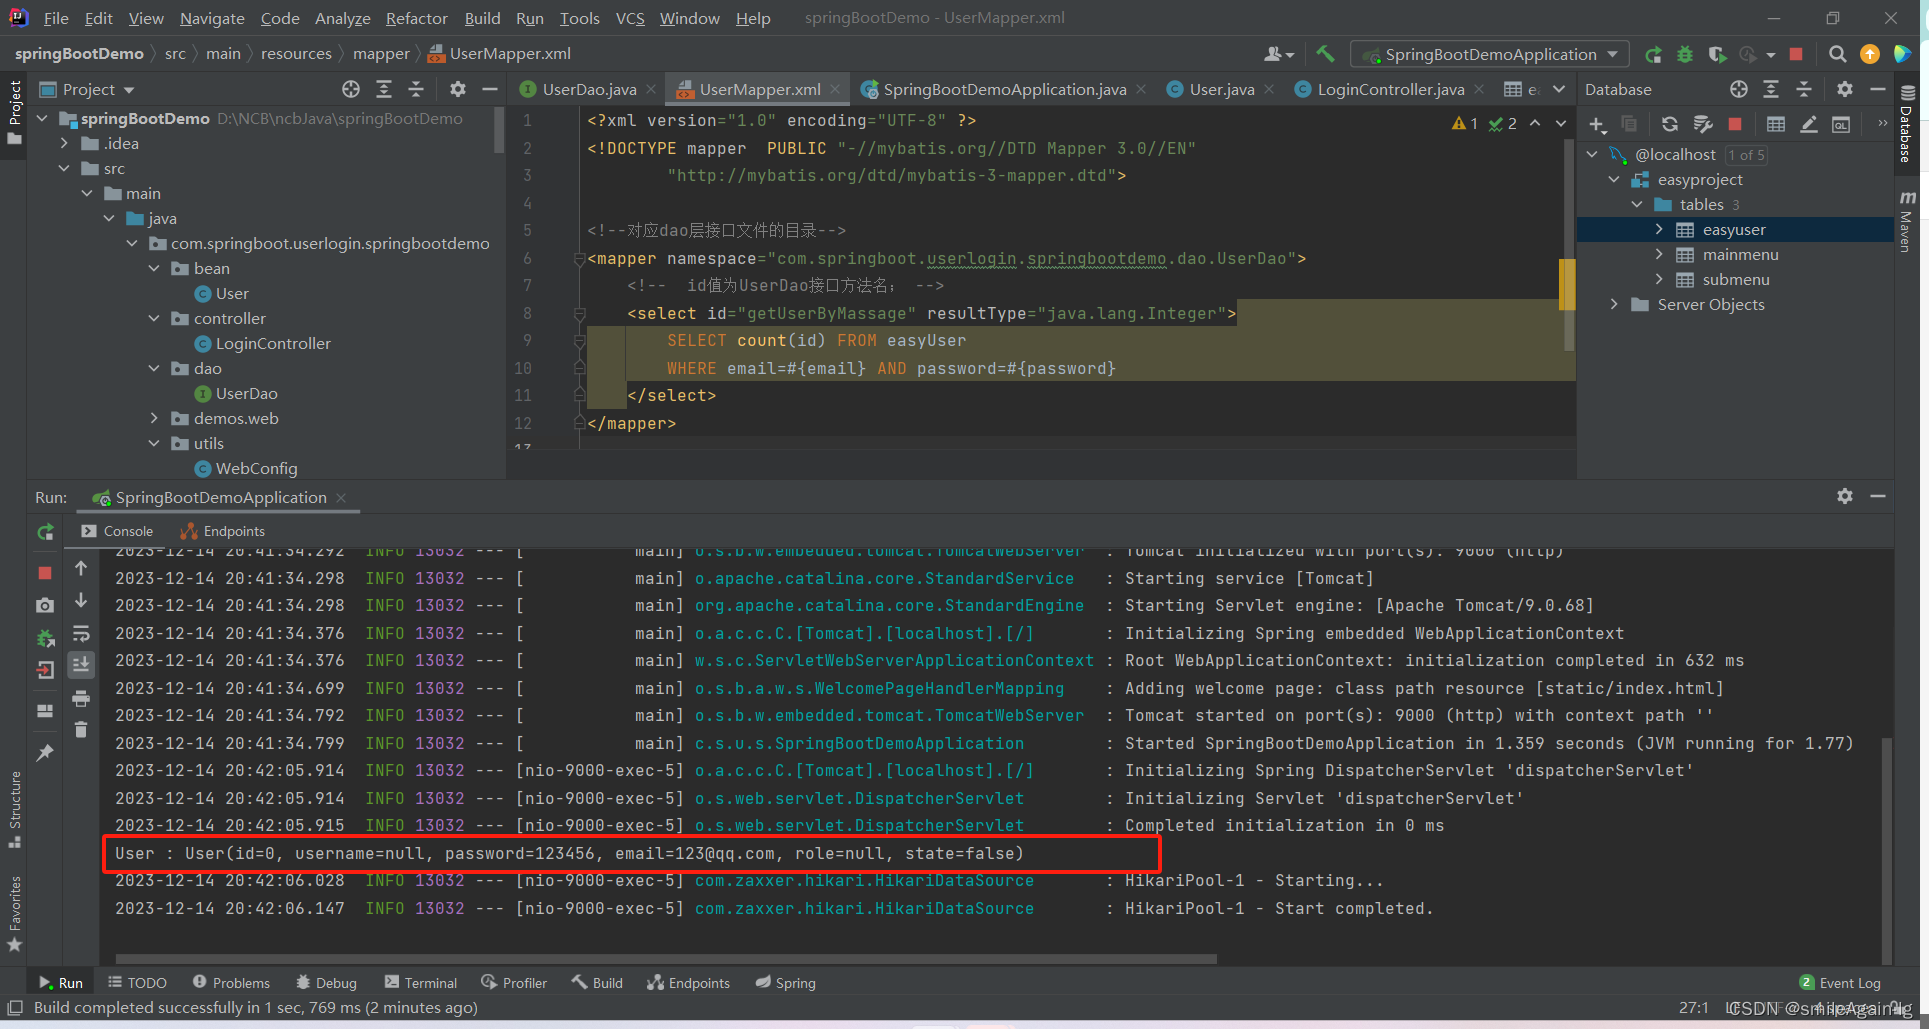The height and width of the screenshot is (1029, 1929).
Task: Open the Refactor menu
Action: 416,18
